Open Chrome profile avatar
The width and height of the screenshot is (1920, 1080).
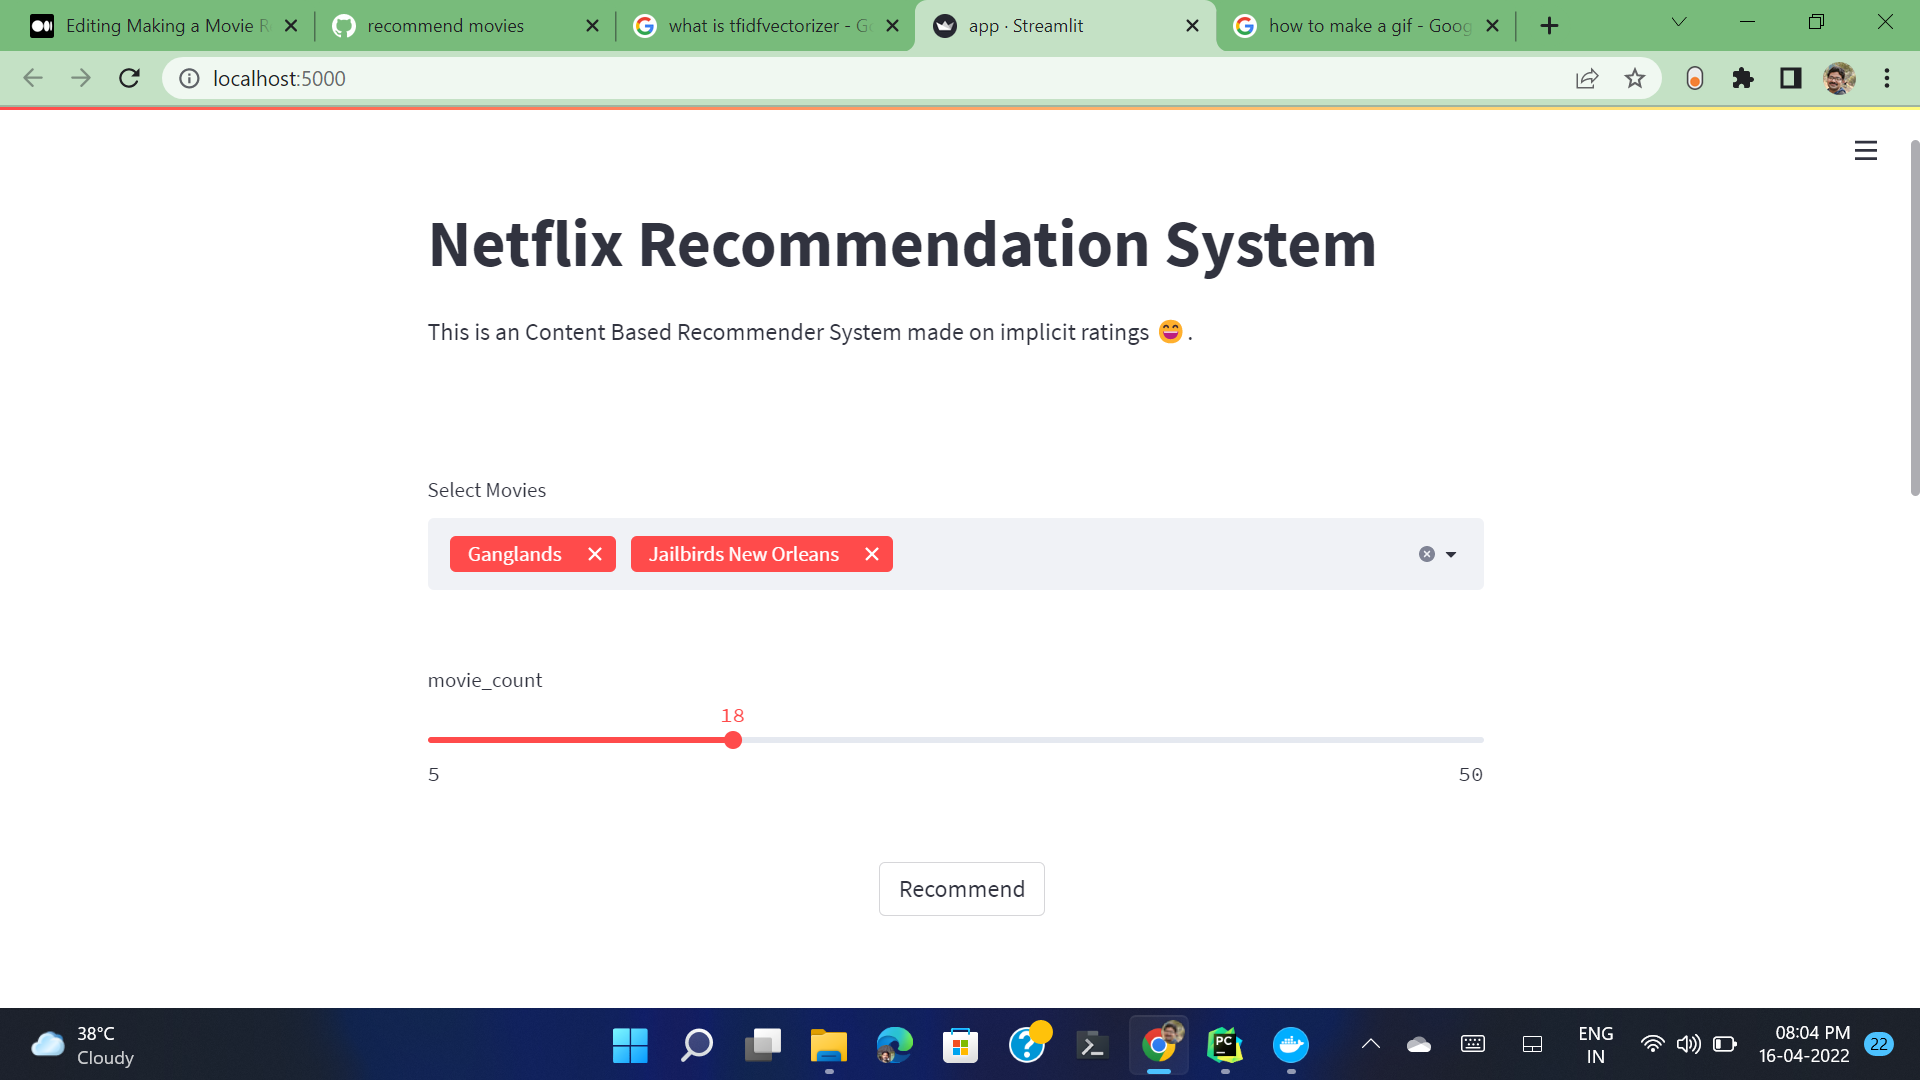(1839, 78)
